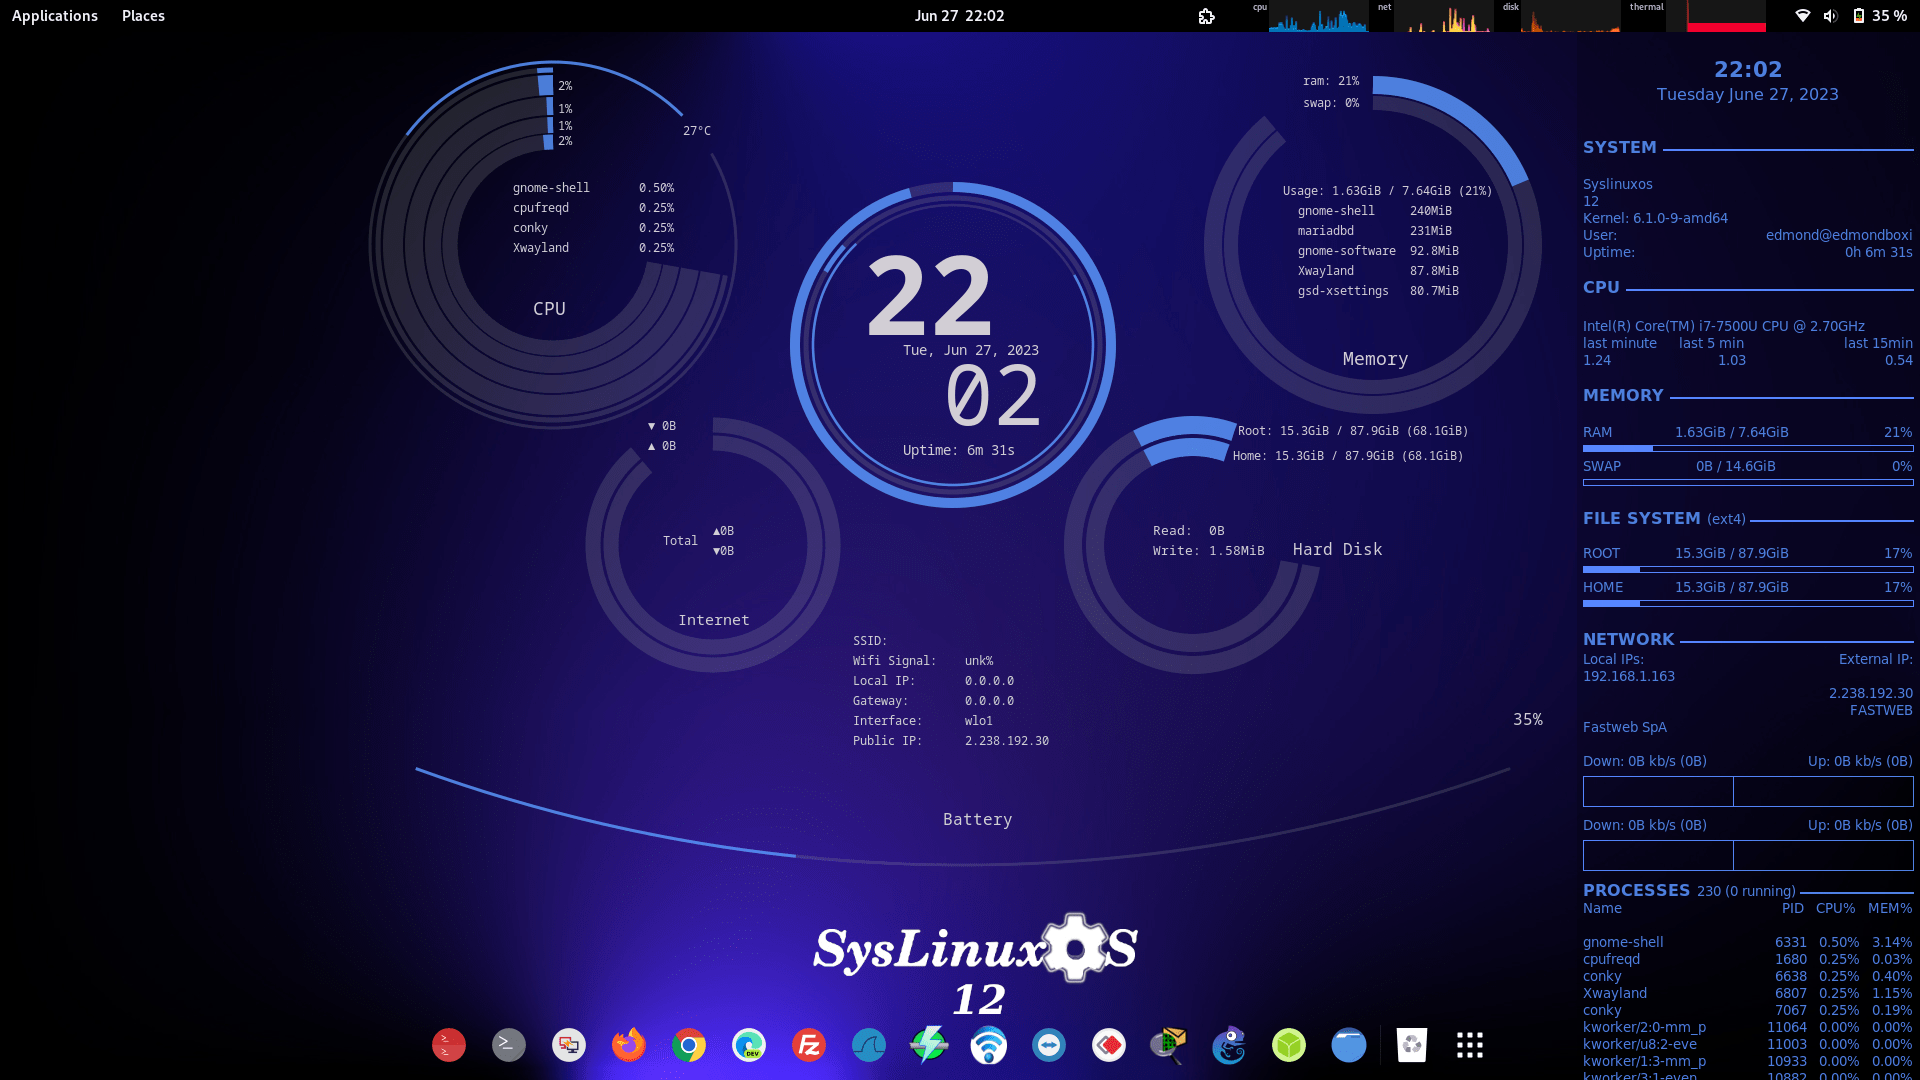Click the WiFi status icon in top bar
This screenshot has width=1920, height=1080.
[x=1803, y=15]
